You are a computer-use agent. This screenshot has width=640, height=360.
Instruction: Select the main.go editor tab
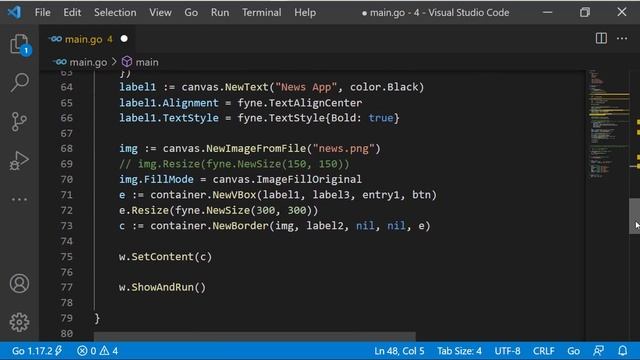pos(88,39)
